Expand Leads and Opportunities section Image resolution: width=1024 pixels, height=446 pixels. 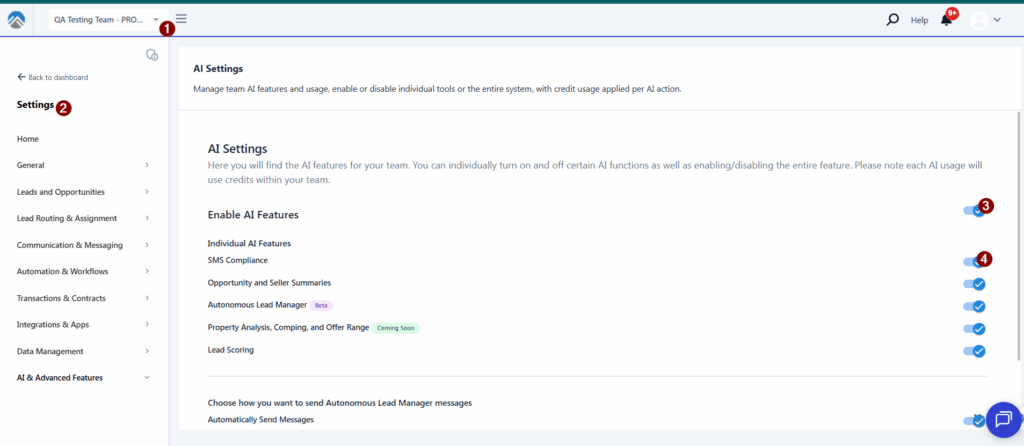(x=83, y=192)
